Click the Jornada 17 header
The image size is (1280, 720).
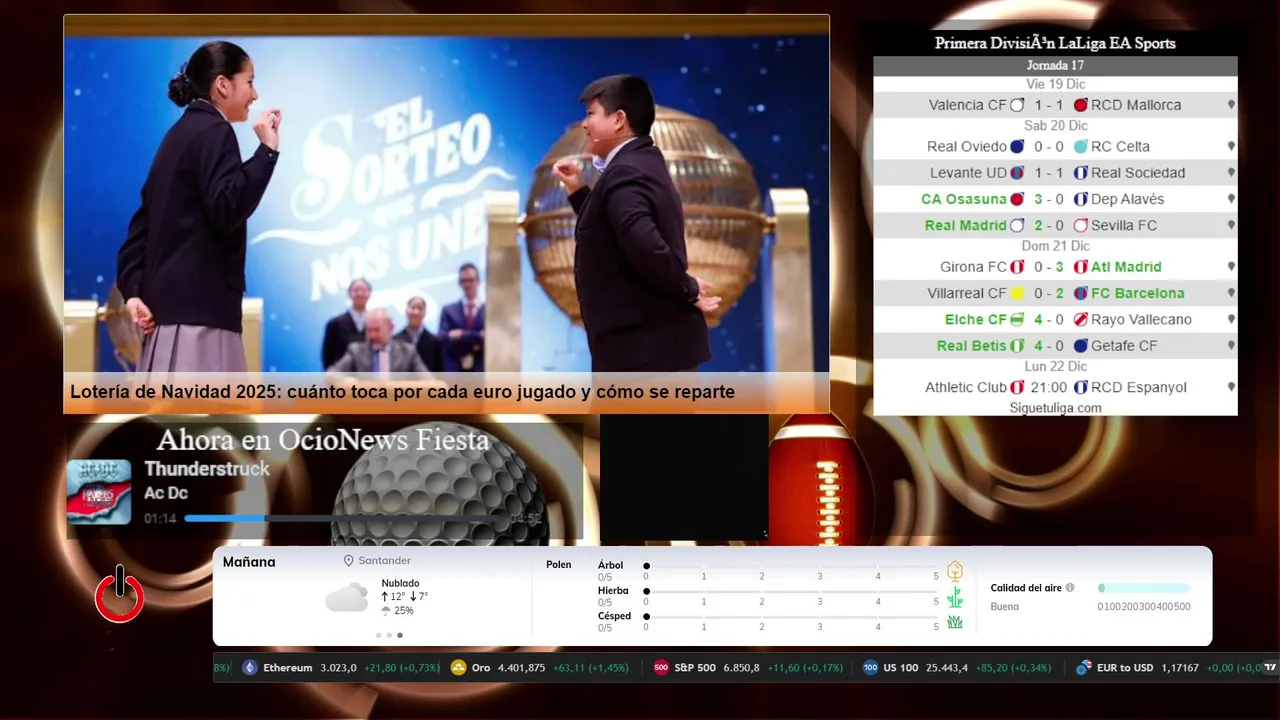click(1055, 65)
